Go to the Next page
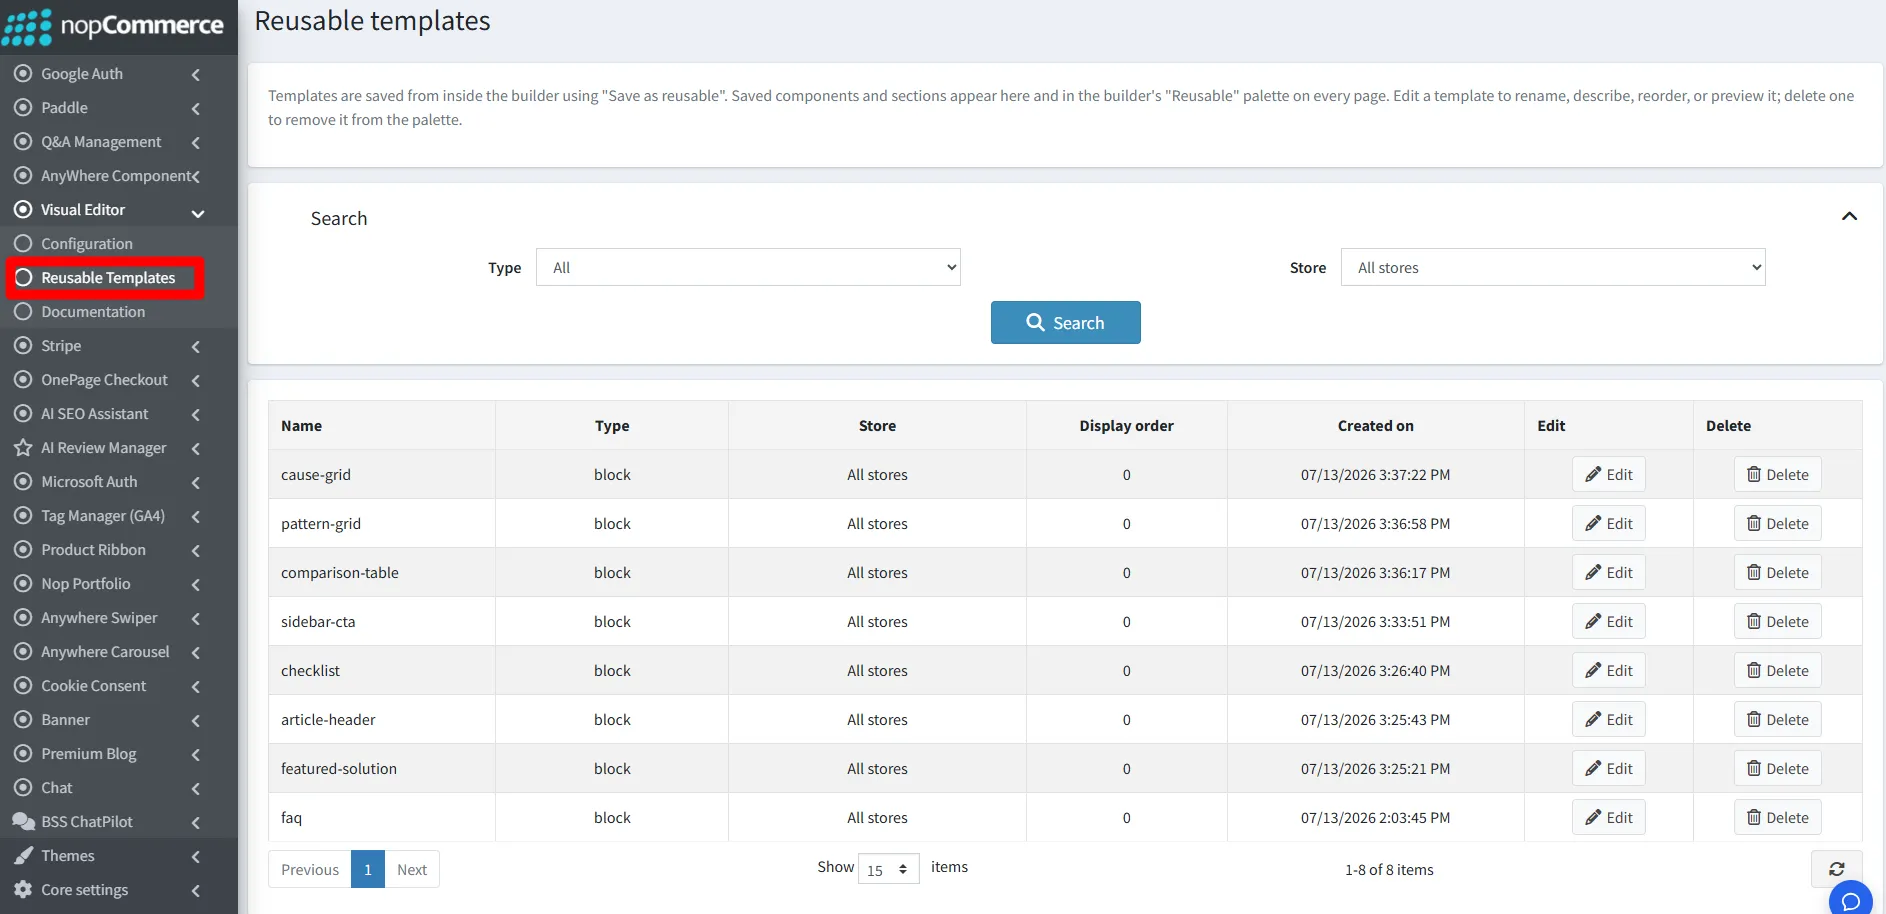The image size is (1886, 914). tap(412, 869)
